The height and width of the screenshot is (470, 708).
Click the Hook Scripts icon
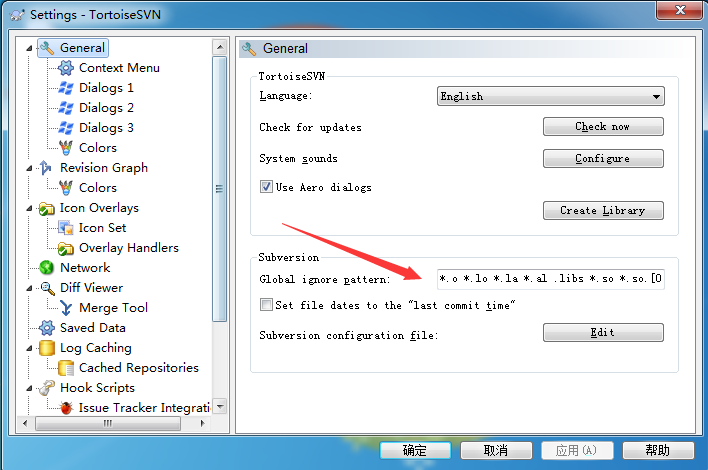[x=47, y=388]
